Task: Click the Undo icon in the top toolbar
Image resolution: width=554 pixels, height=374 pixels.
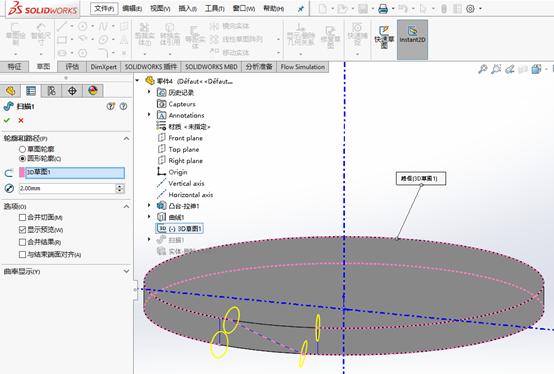Action: pyautogui.click(x=403, y=9)
